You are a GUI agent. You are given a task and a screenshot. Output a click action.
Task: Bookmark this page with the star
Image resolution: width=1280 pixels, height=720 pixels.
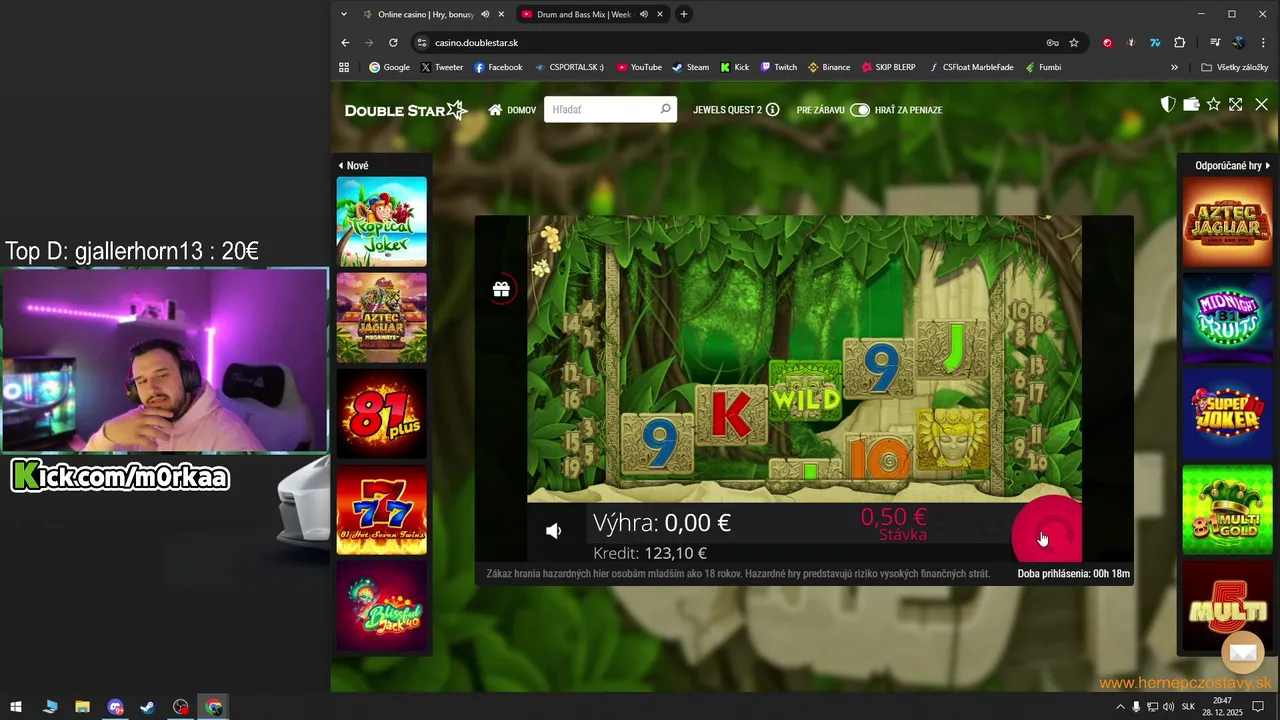1074,43
